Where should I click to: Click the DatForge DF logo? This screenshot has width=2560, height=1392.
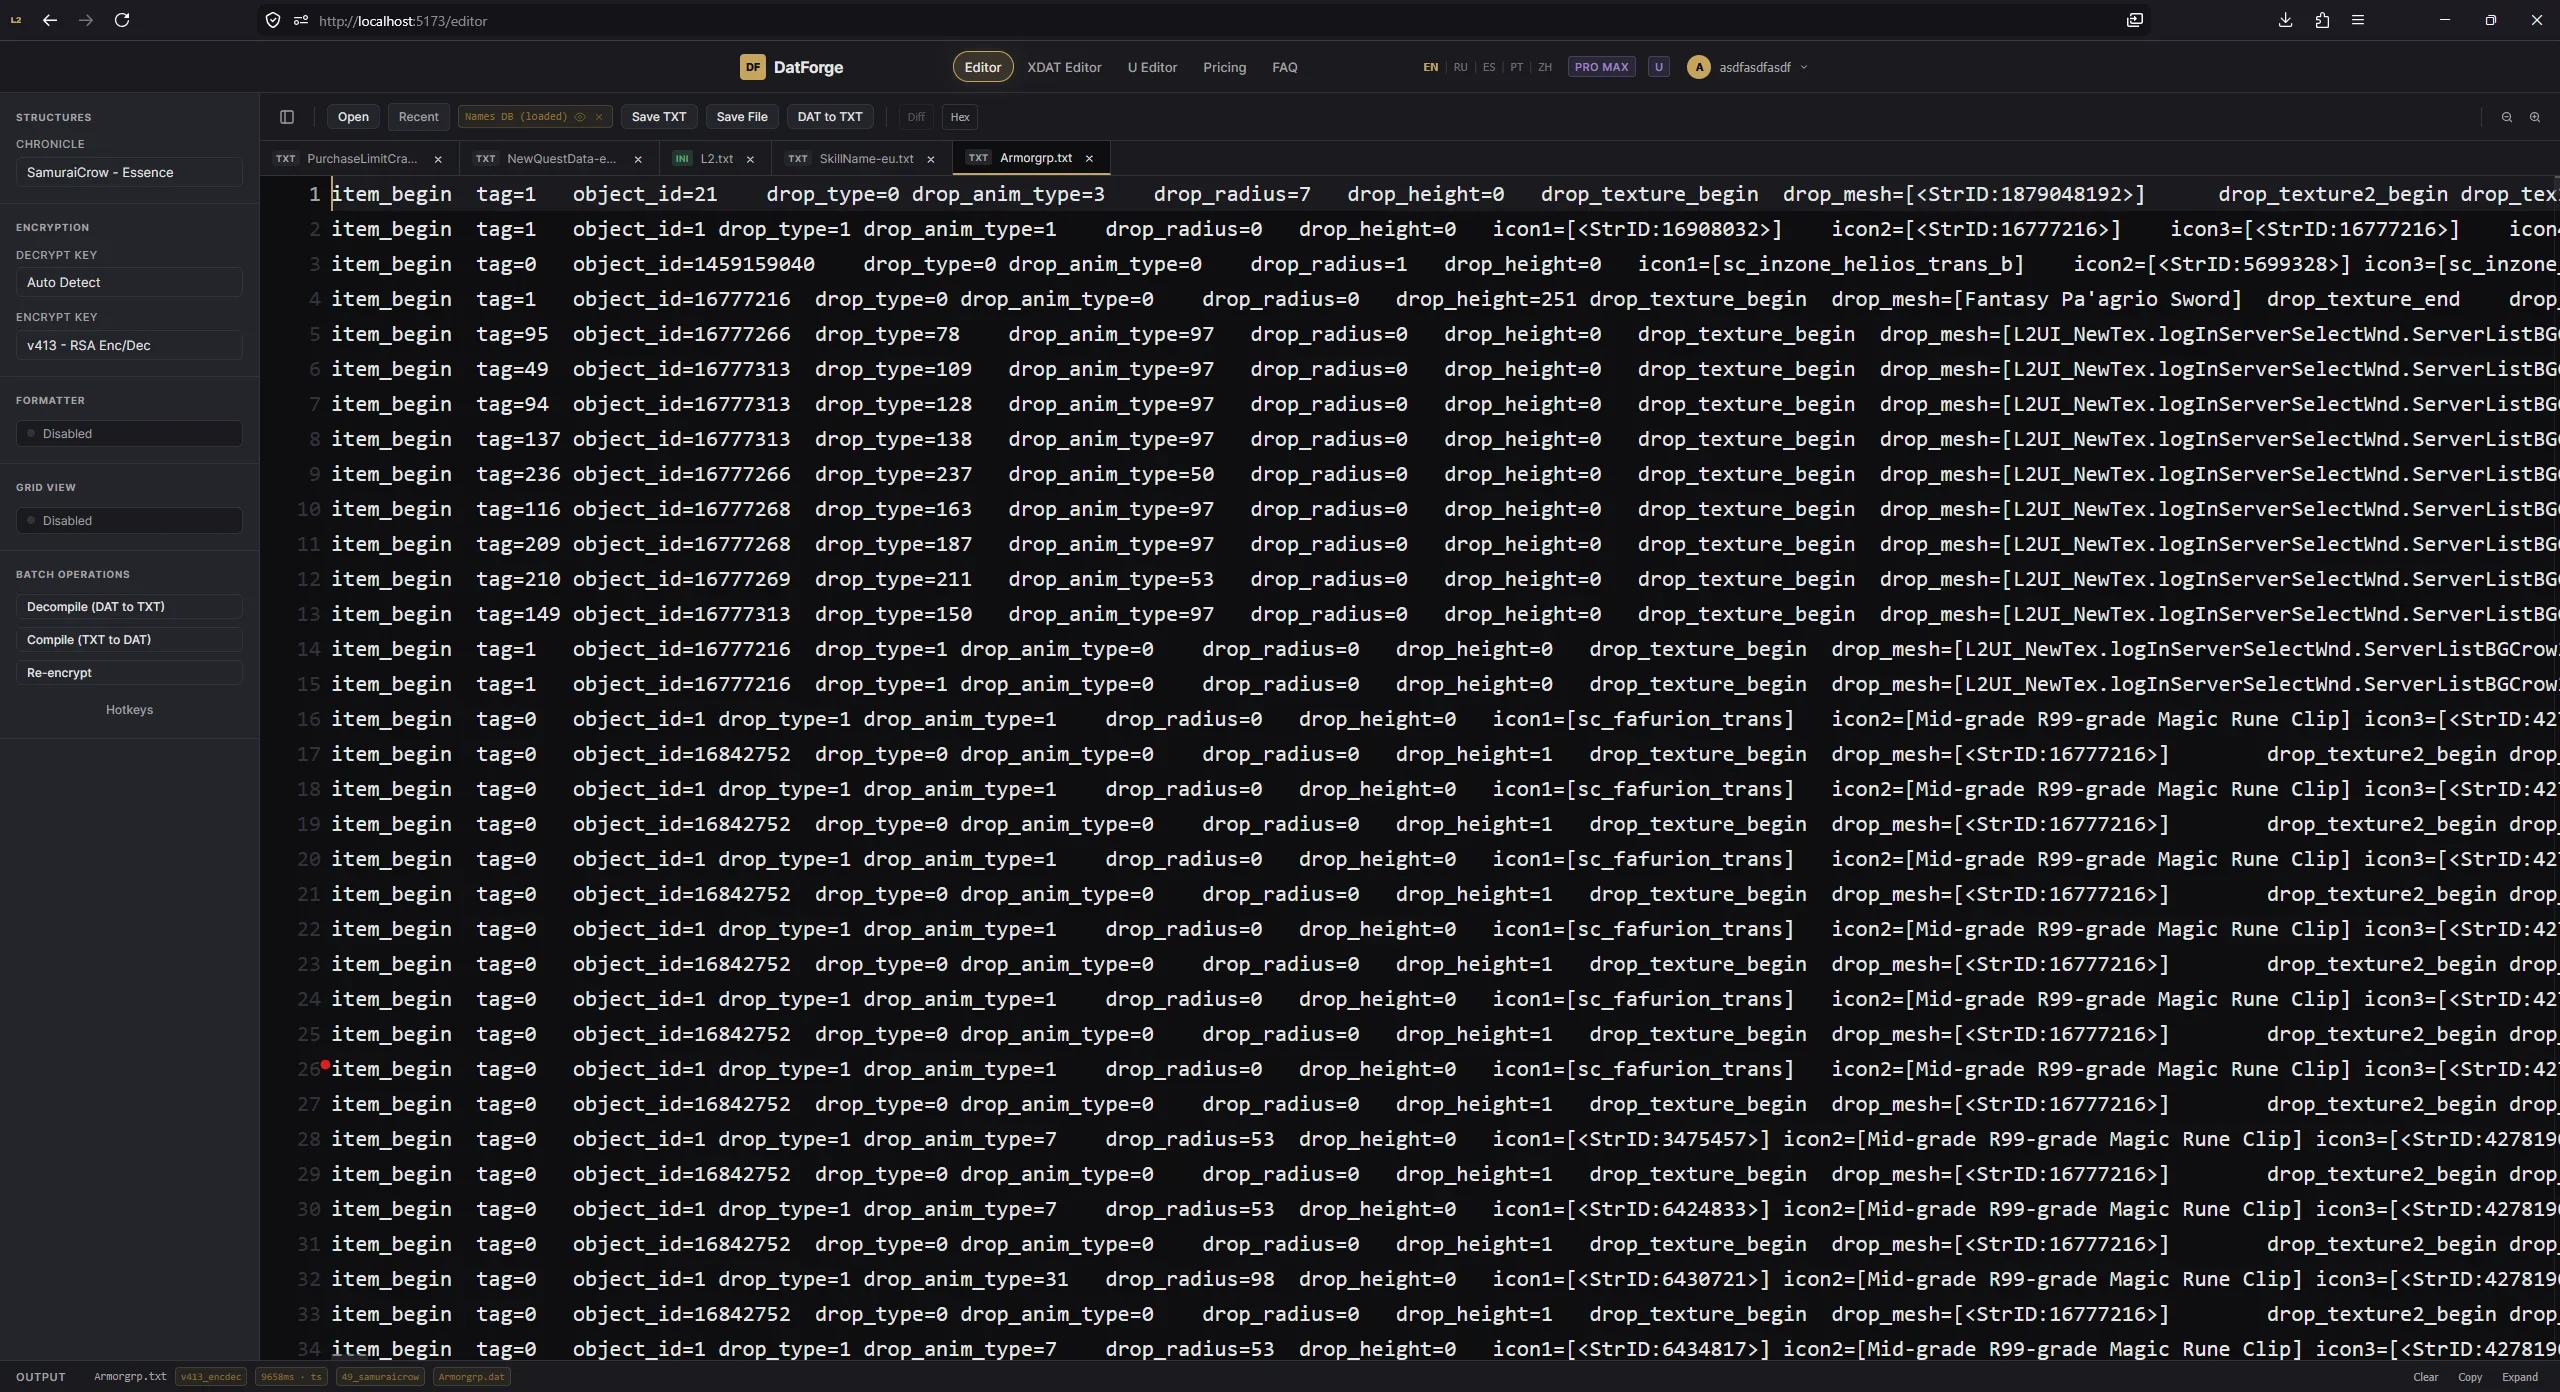(x=752, y=67)
